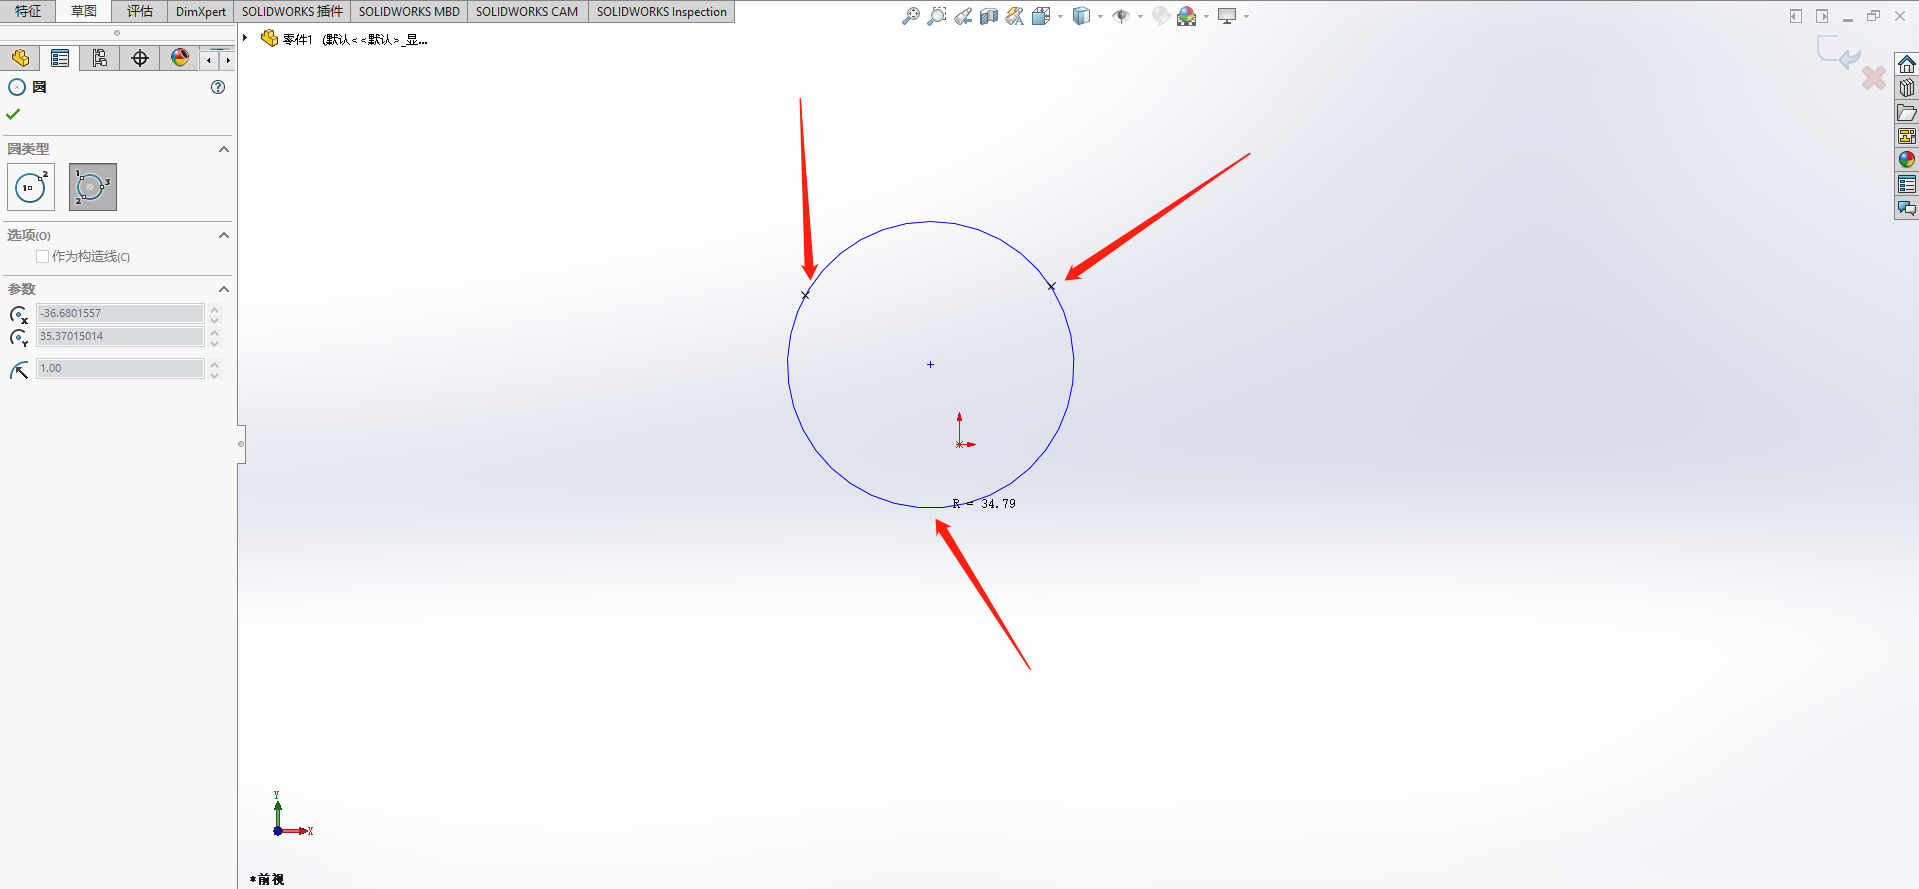Screen dimensions: 1919x889
Task: Click the manager tabs right scroll arrow
Action: tap(227, 60)
